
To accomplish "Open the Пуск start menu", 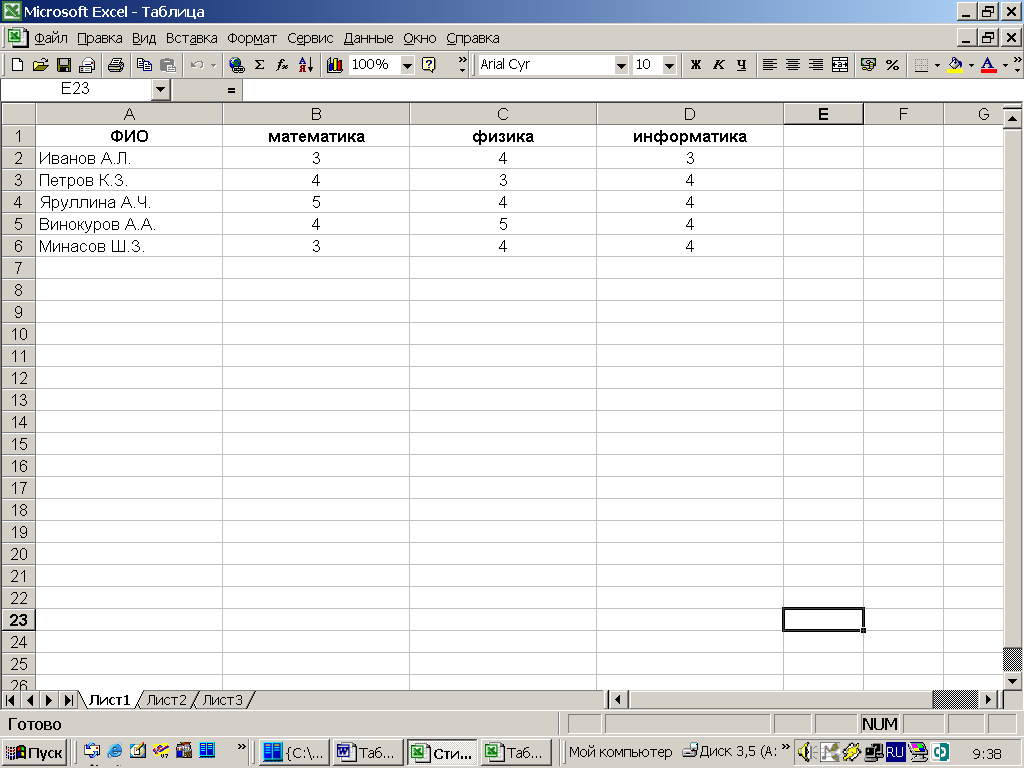I will [x=34, y=752].
